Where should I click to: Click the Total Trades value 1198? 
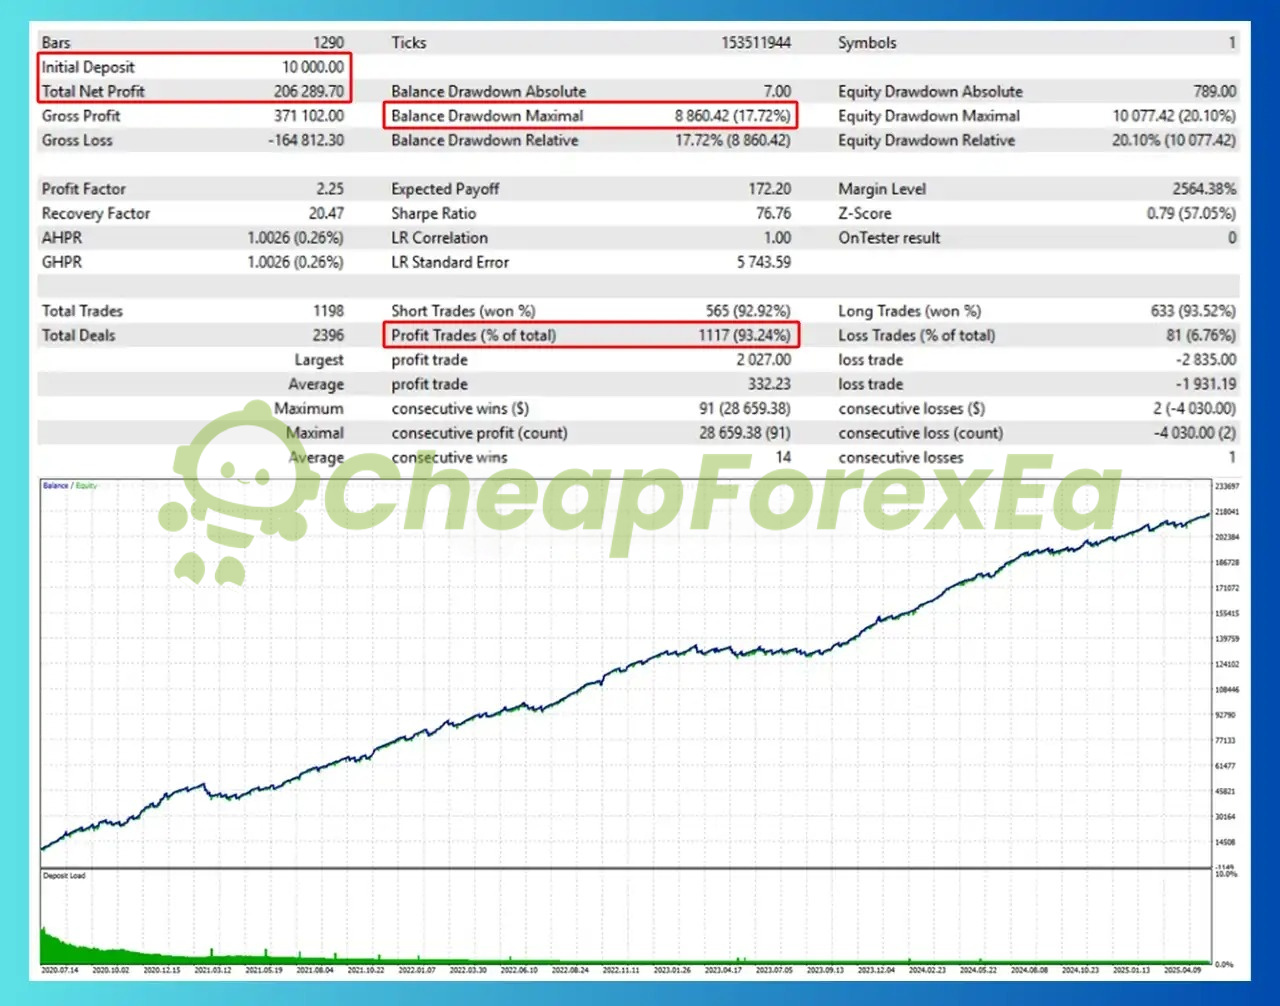point(328,311)
